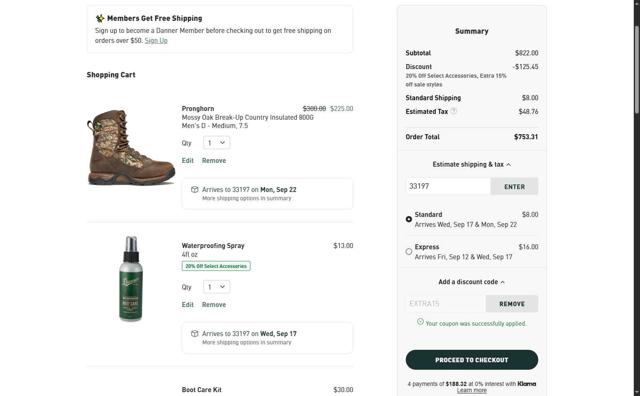Edit the Waterproofing Spray item

pyautogui.click(x=188, y=305)
